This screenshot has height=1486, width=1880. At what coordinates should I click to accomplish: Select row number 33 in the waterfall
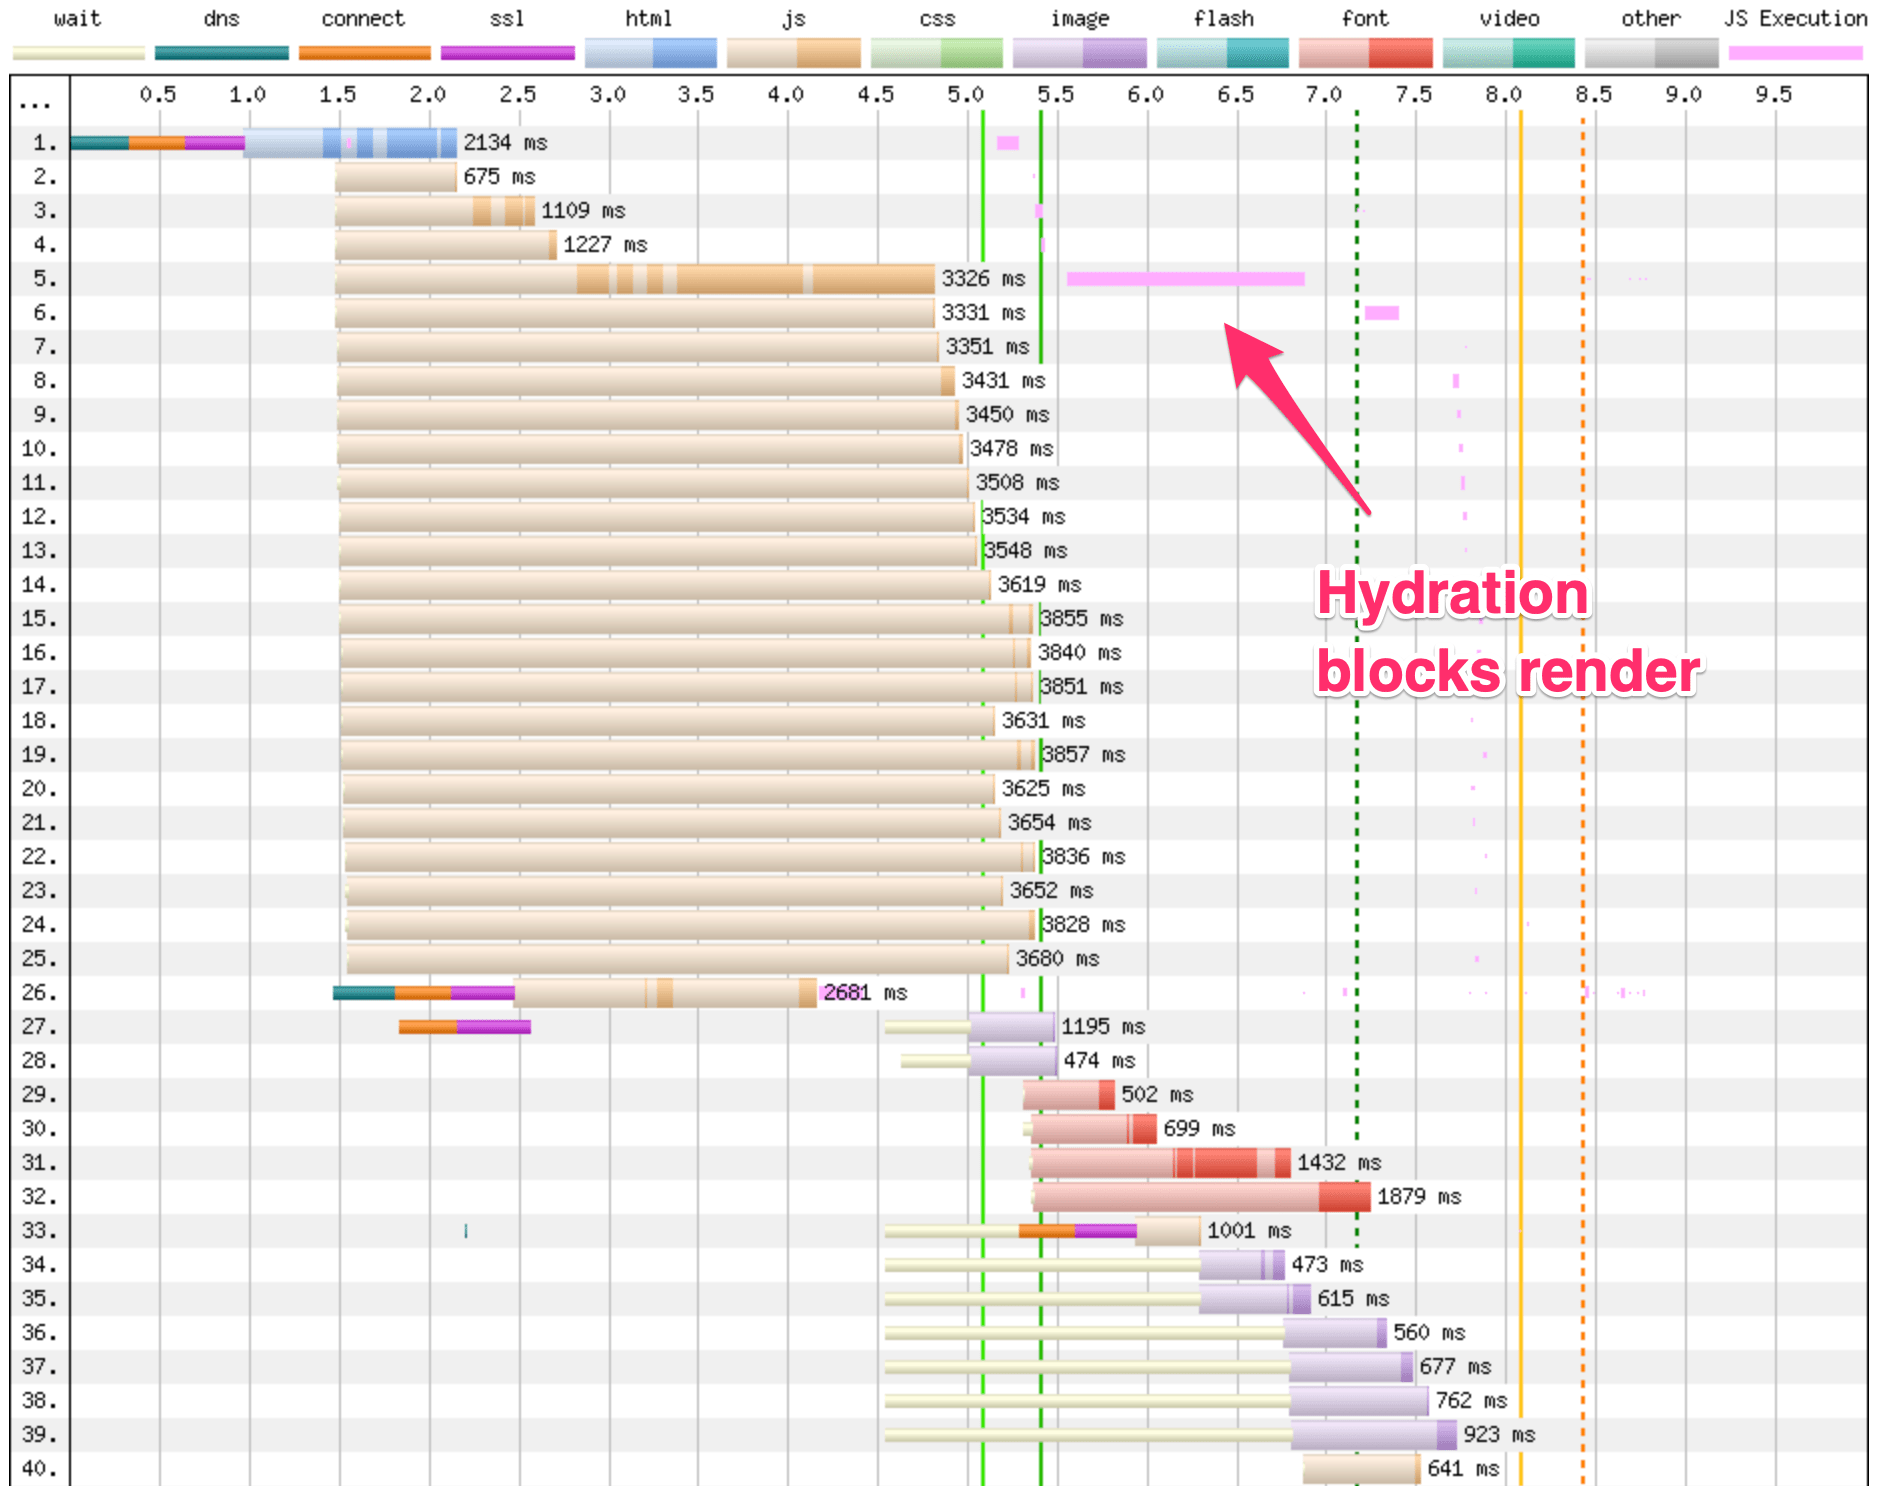(x=38, y=1231)
